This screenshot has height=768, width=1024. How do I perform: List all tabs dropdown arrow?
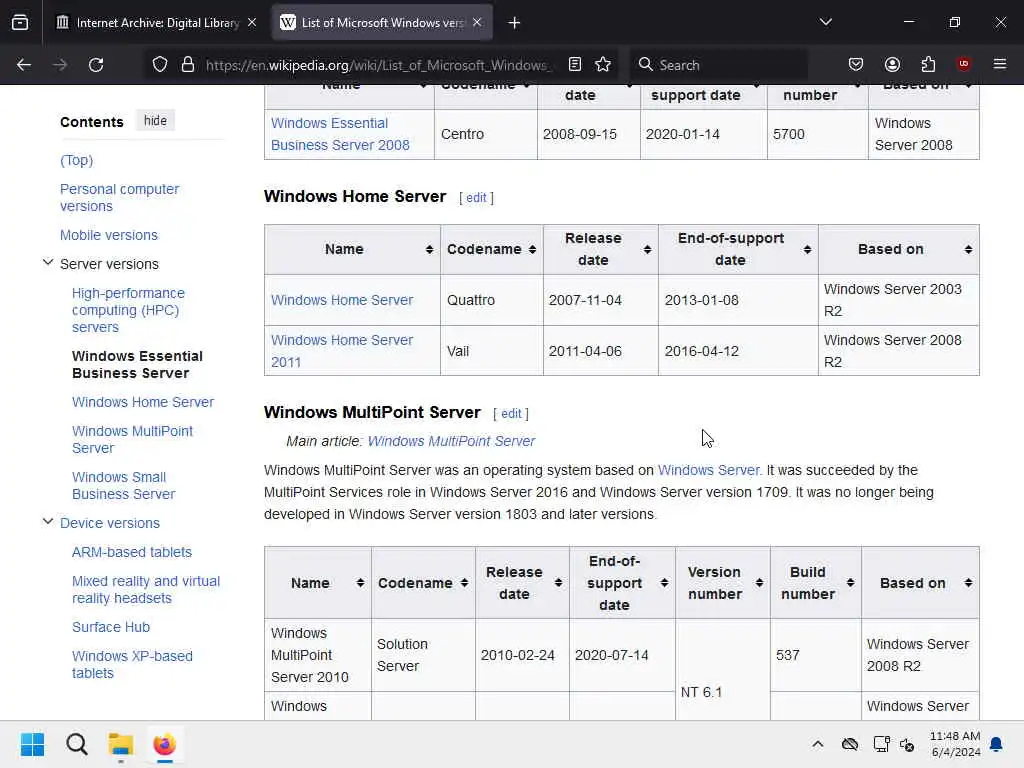(825, 22)
